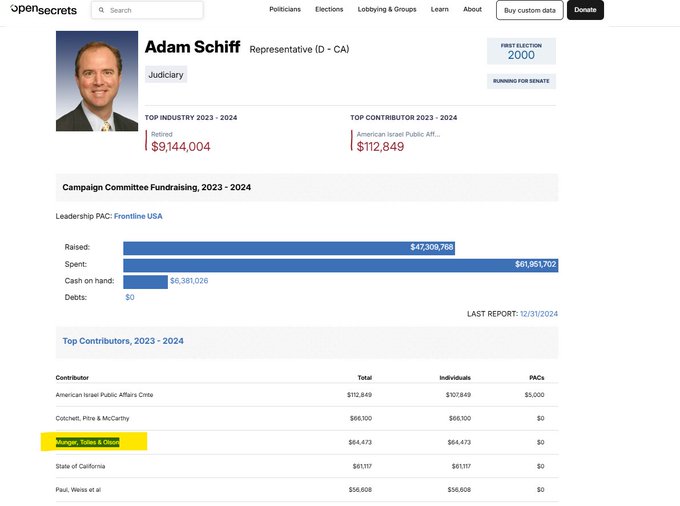This screenshot has height=506, width=680.
Task: Click the Running for Senate badge
Action: (x=521, y=81)
